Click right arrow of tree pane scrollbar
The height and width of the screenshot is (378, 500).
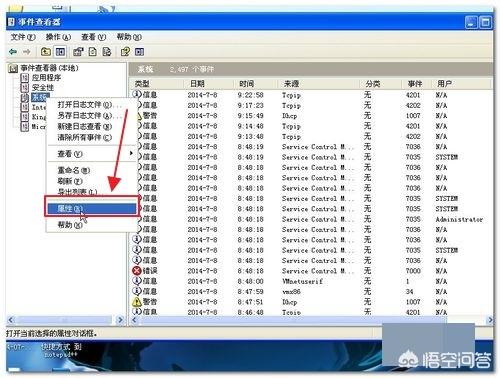click(x=120, y=320)
